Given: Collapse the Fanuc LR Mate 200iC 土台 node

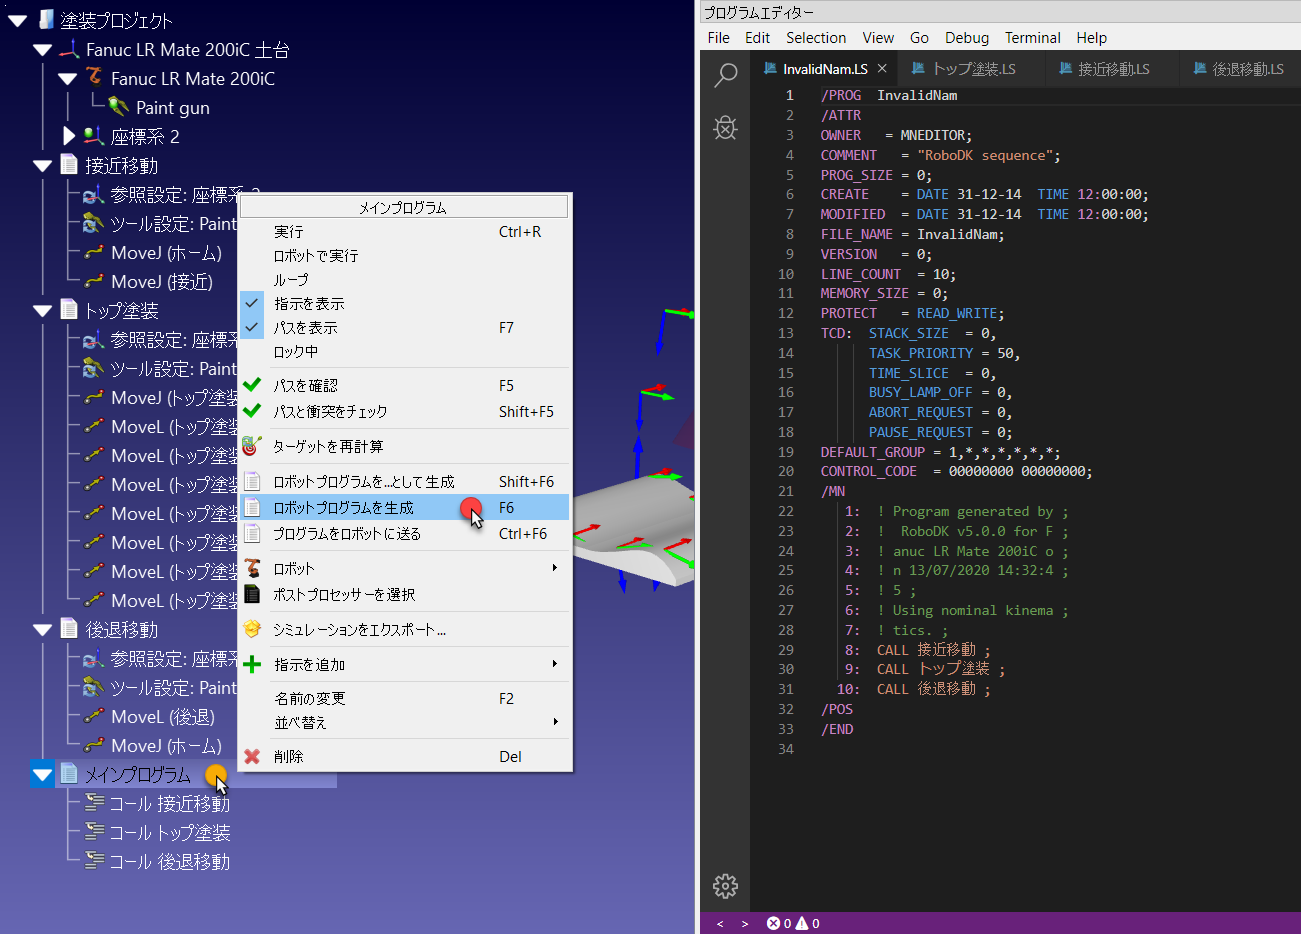Looking at the screenshot, I should (x=42, y=49).
